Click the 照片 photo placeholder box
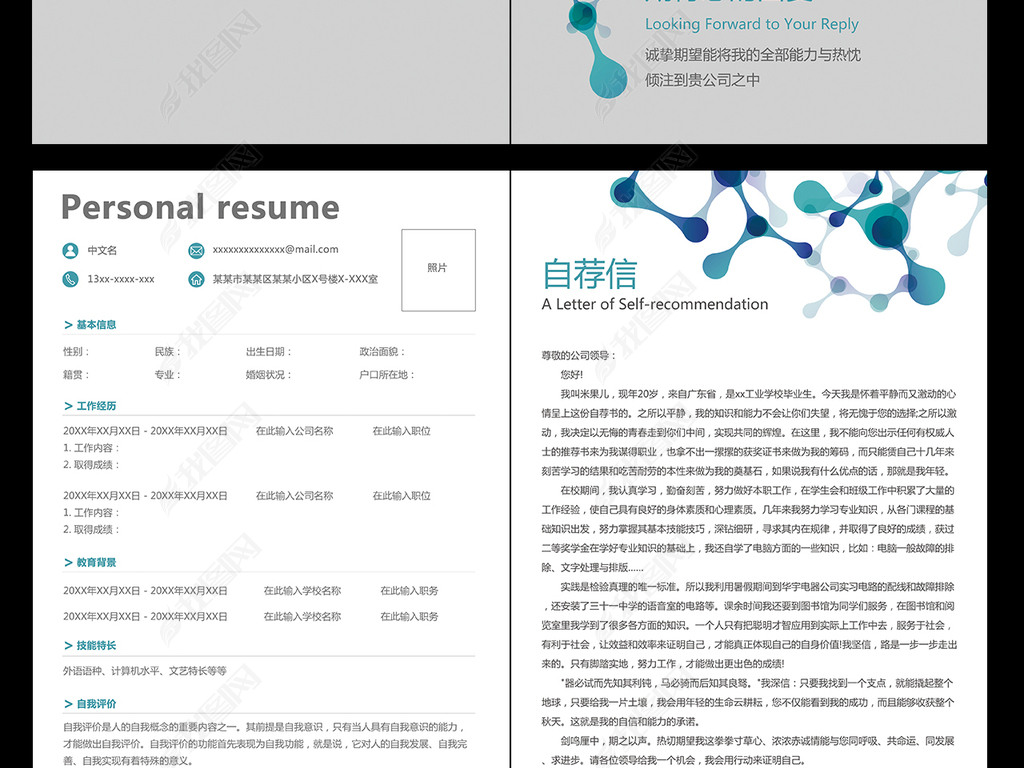 click(437, 270)
